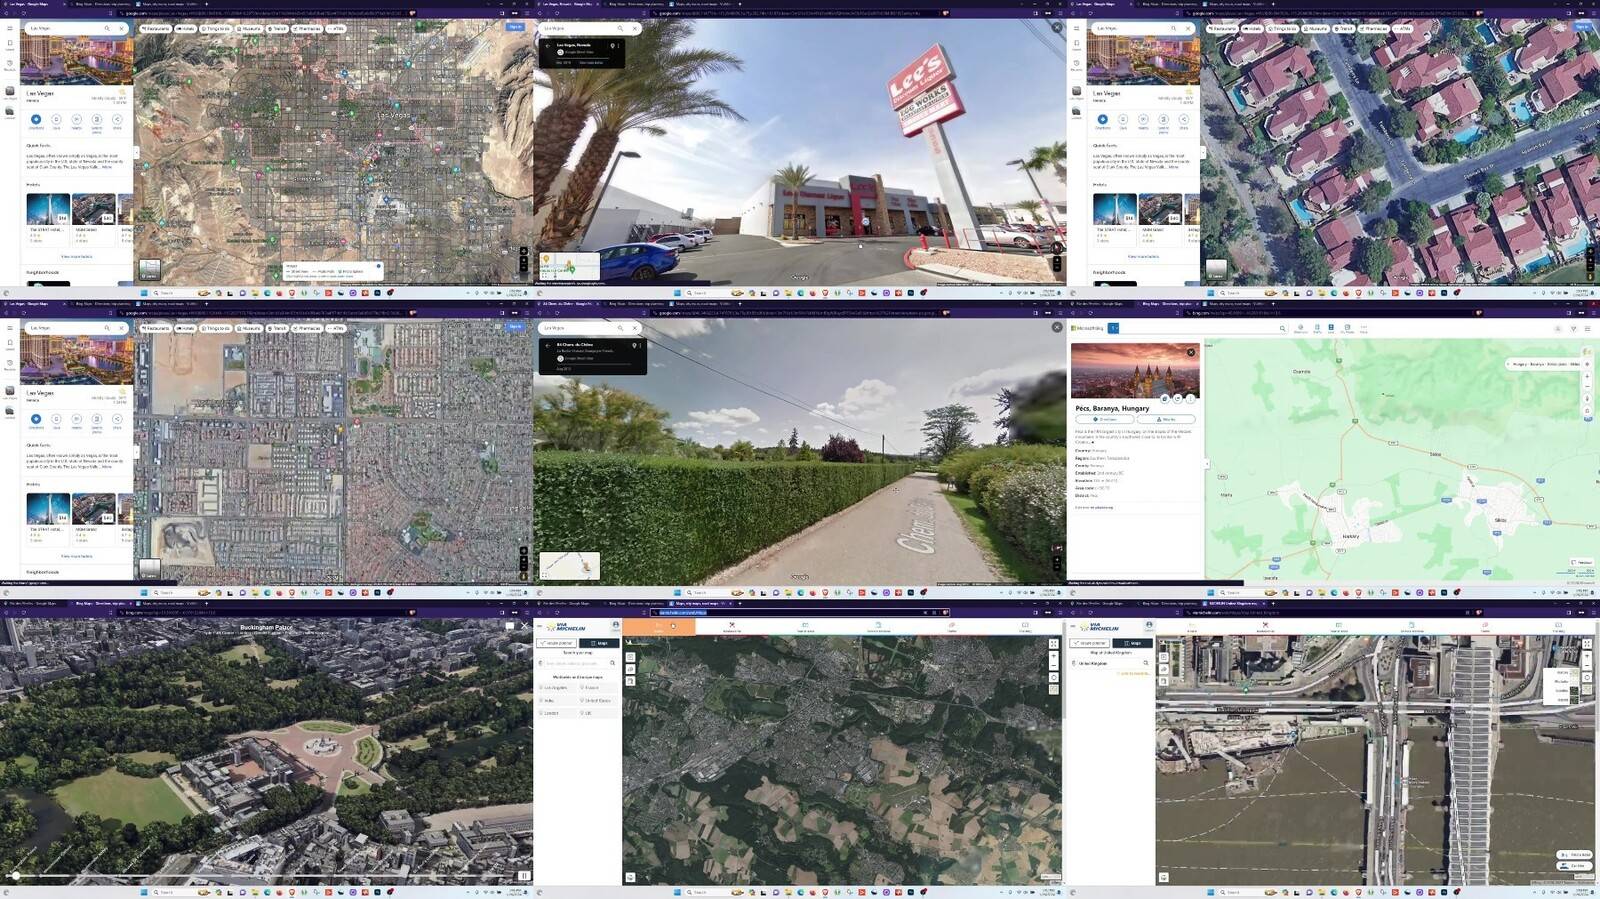Pause the Buckingham Palace flyover playback
1600x899 pixels.
(x=523, y=876)
